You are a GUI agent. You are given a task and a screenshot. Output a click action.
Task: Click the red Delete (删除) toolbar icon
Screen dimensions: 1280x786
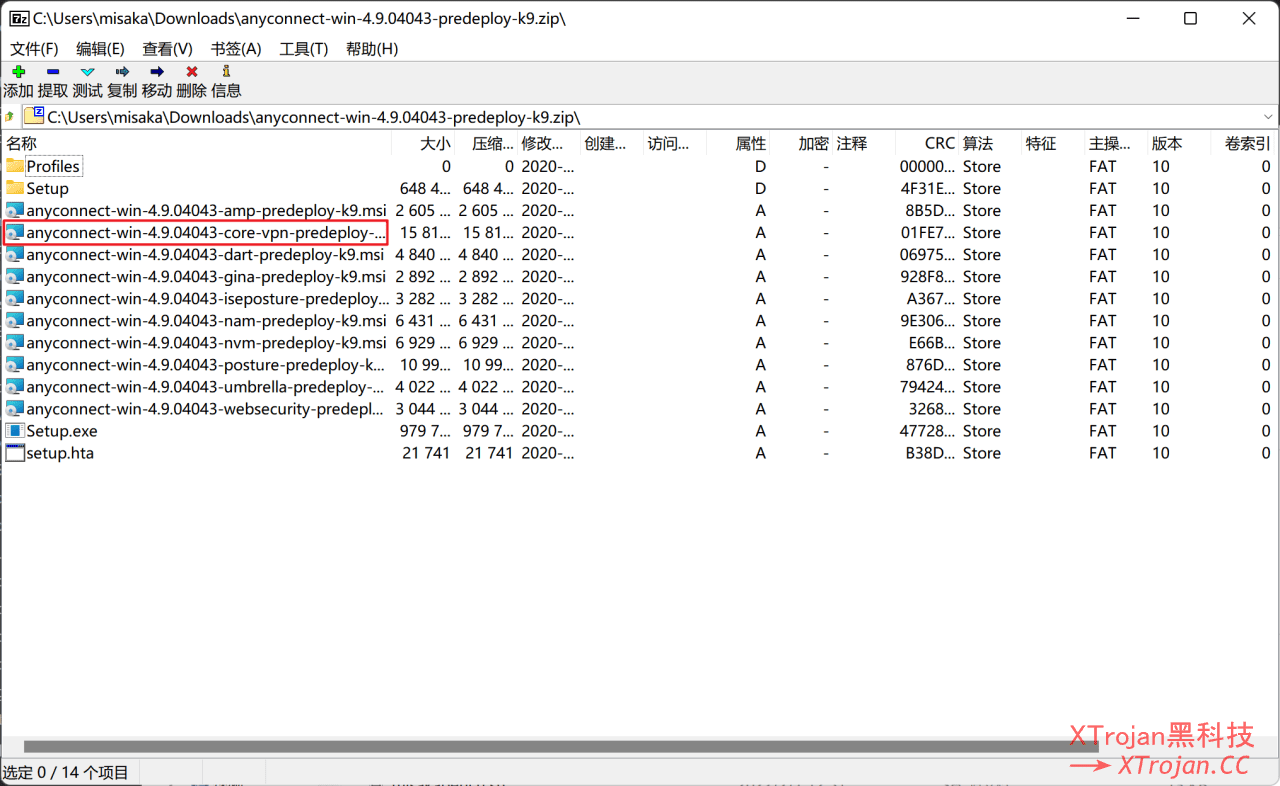pos(191,72)
